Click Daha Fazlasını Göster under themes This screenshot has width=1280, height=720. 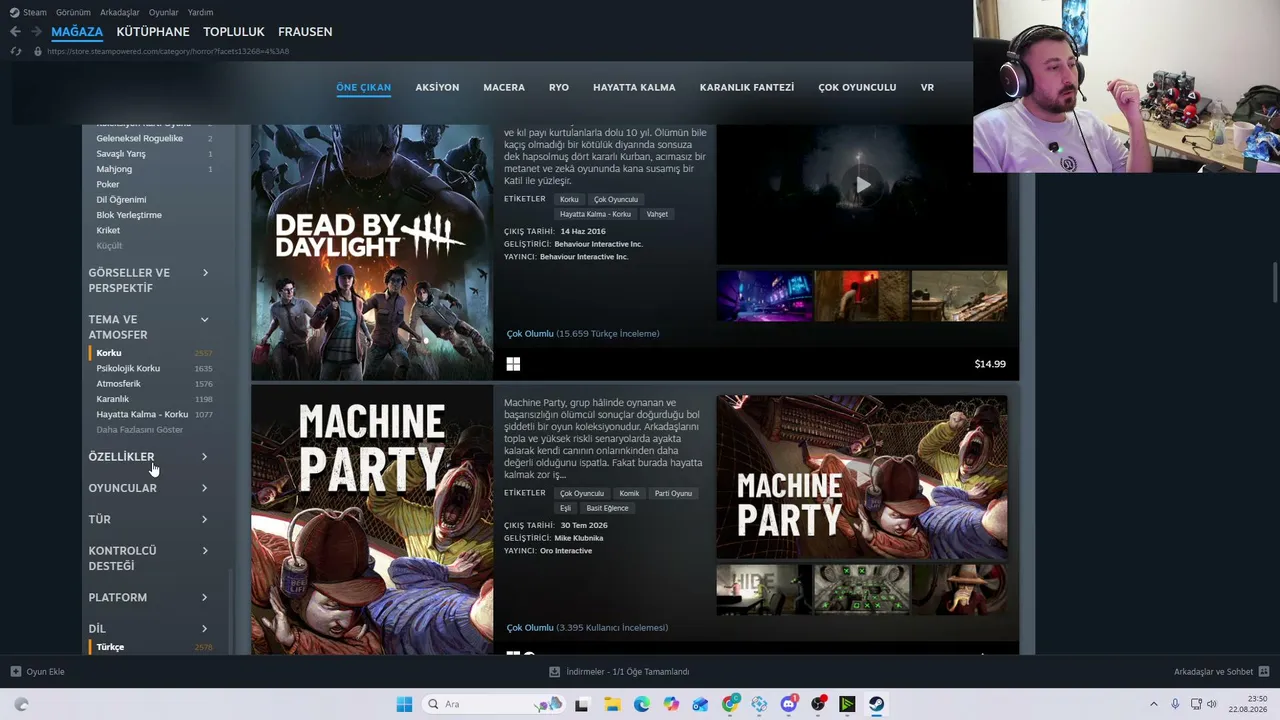click(x=140, y=430)
